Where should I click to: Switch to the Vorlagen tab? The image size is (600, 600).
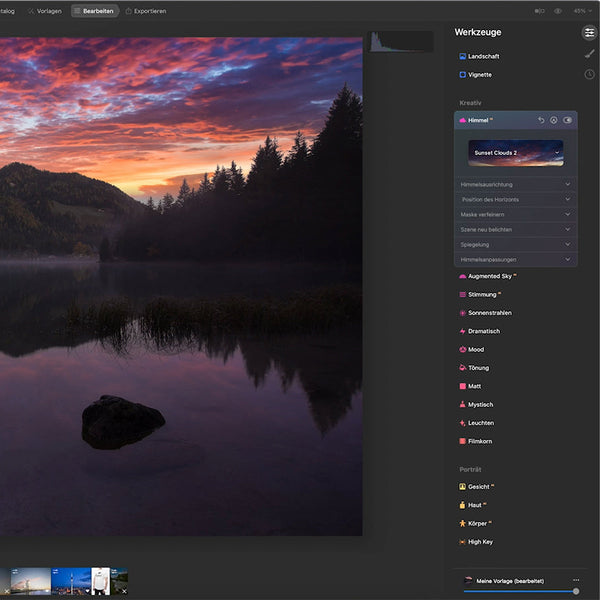(x=44, y=11)
